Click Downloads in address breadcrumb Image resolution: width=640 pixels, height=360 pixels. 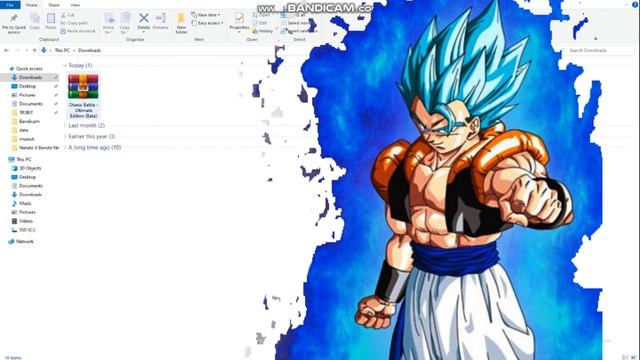[x=89, y=50]
